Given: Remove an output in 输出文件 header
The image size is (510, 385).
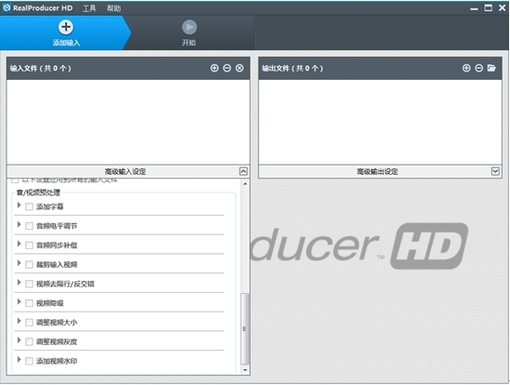Looking at the screenshot, I should coord(479,68).
